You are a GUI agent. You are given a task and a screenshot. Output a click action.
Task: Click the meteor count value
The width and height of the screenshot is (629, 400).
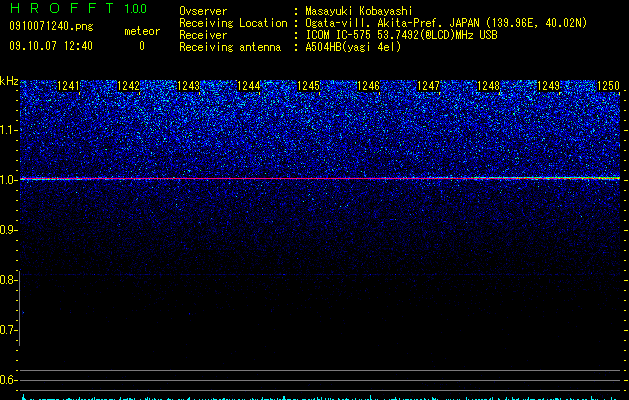pos(142,46)
